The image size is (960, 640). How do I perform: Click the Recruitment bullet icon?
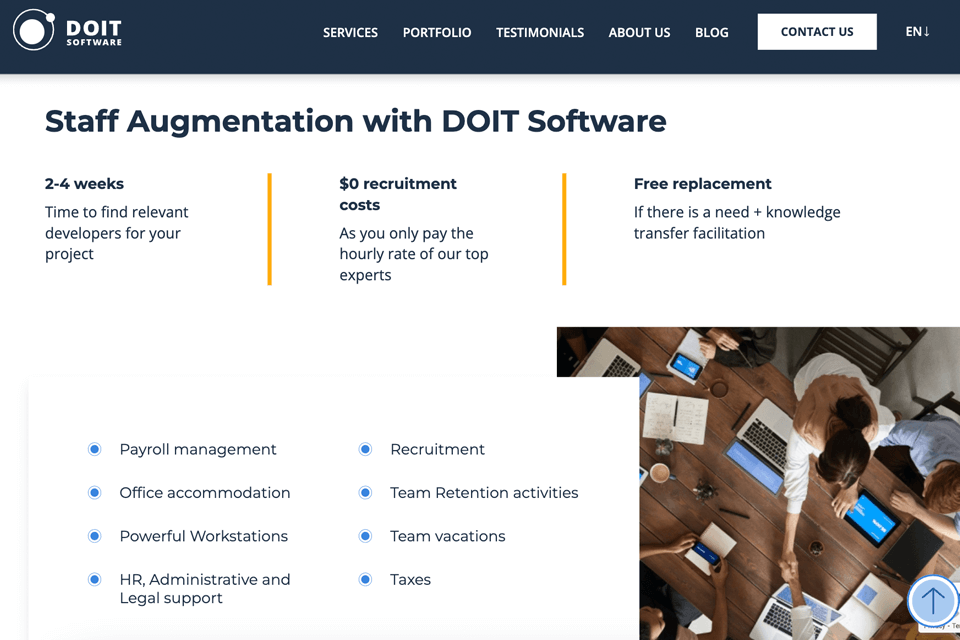click(x=365, y=450)
